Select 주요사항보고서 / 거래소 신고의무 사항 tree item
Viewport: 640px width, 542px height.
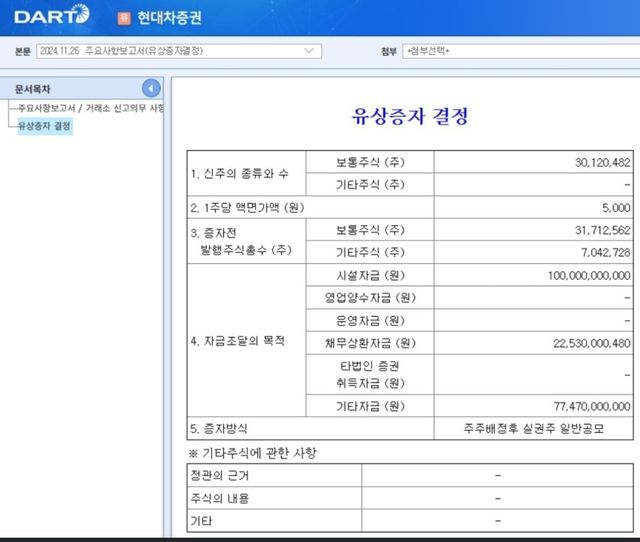pyautogui.click(x=91, y=108)
